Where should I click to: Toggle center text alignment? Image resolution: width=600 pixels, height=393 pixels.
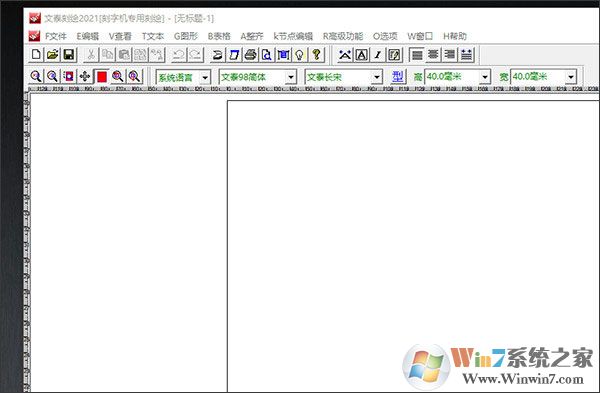[x=433, y=55]
